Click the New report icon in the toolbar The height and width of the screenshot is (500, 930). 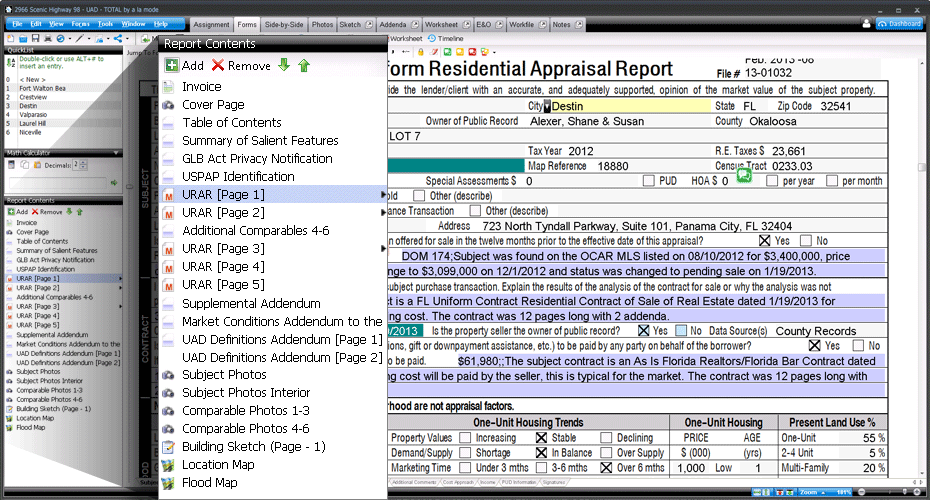coord(11,39)
